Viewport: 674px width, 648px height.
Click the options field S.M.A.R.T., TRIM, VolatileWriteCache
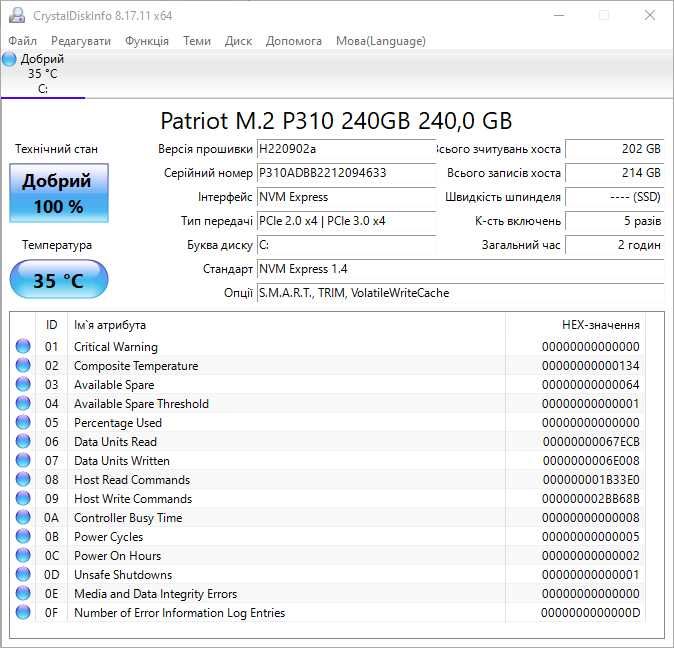(460, 293)
